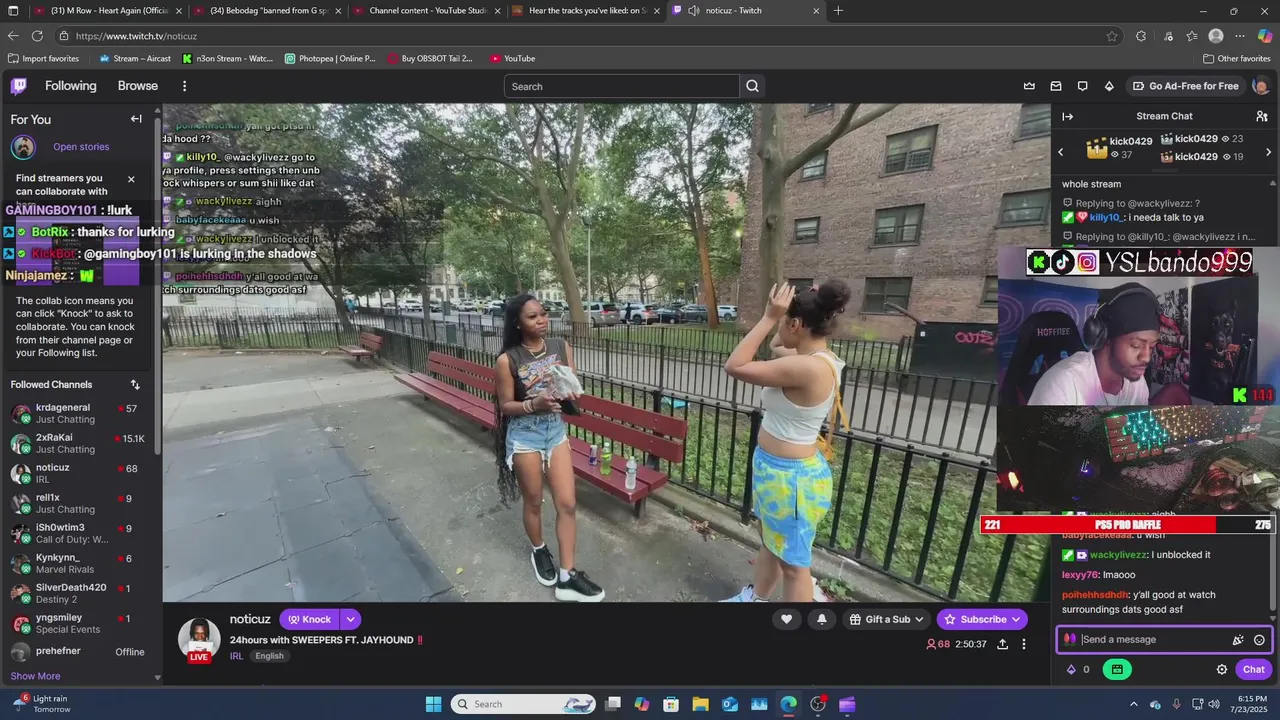Click Show More followed channels
Viewport: 1280px width, 720px height.
[35, 676]
